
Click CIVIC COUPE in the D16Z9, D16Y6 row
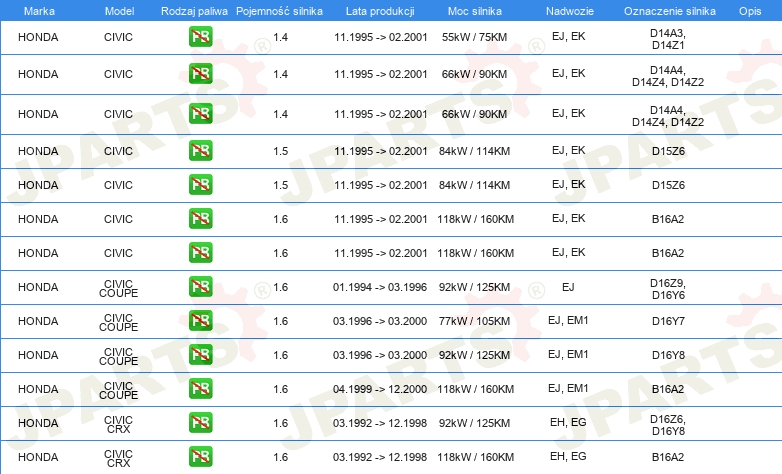pyautogui.click(x=118, y=288)
